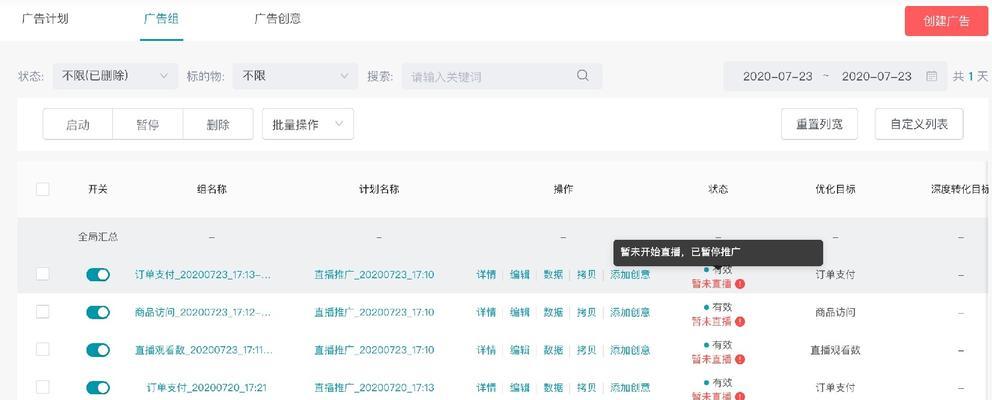The height and width of the screenshot is (400, 992).
Task: Click the keyword search input field
Action: coord(502,77)
